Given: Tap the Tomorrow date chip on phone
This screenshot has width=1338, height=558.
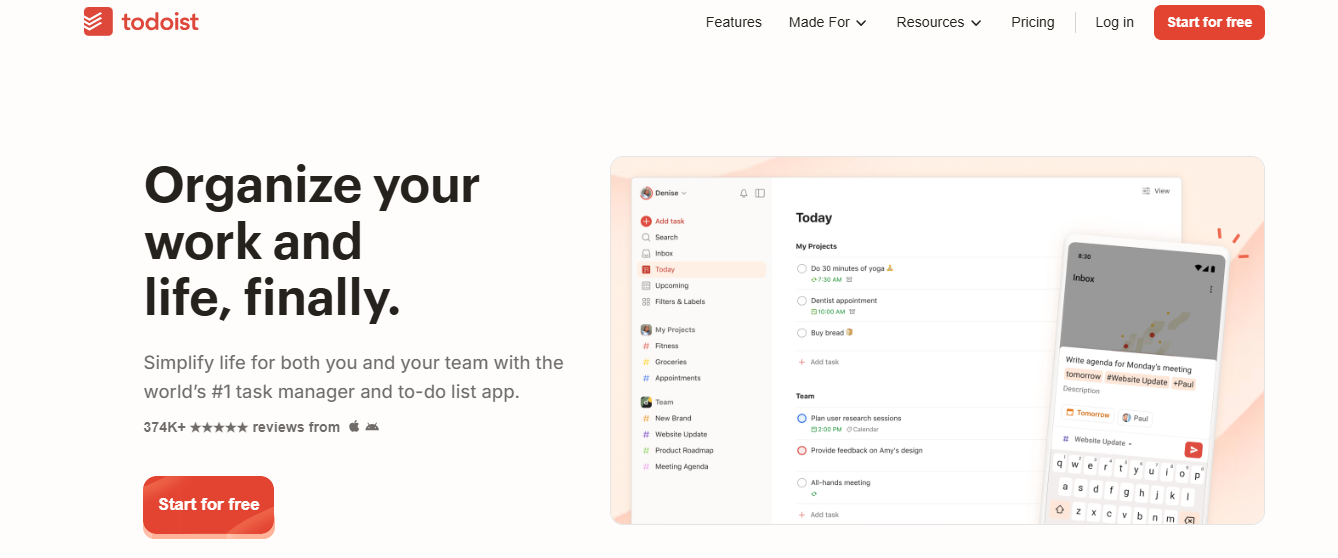Looking at the screenshot, I should 1088,414.
